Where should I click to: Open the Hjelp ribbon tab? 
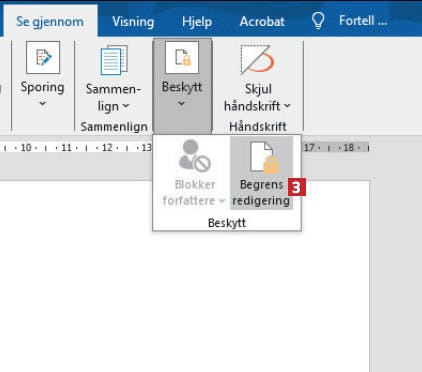coord(197,22)
